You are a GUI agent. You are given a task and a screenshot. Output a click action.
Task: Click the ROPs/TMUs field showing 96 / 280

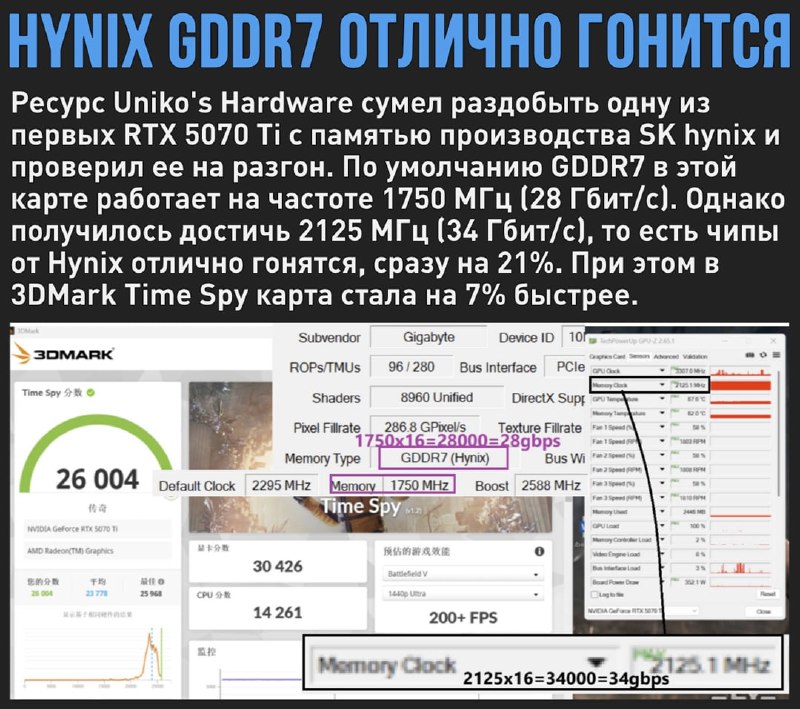coord(411,367)
